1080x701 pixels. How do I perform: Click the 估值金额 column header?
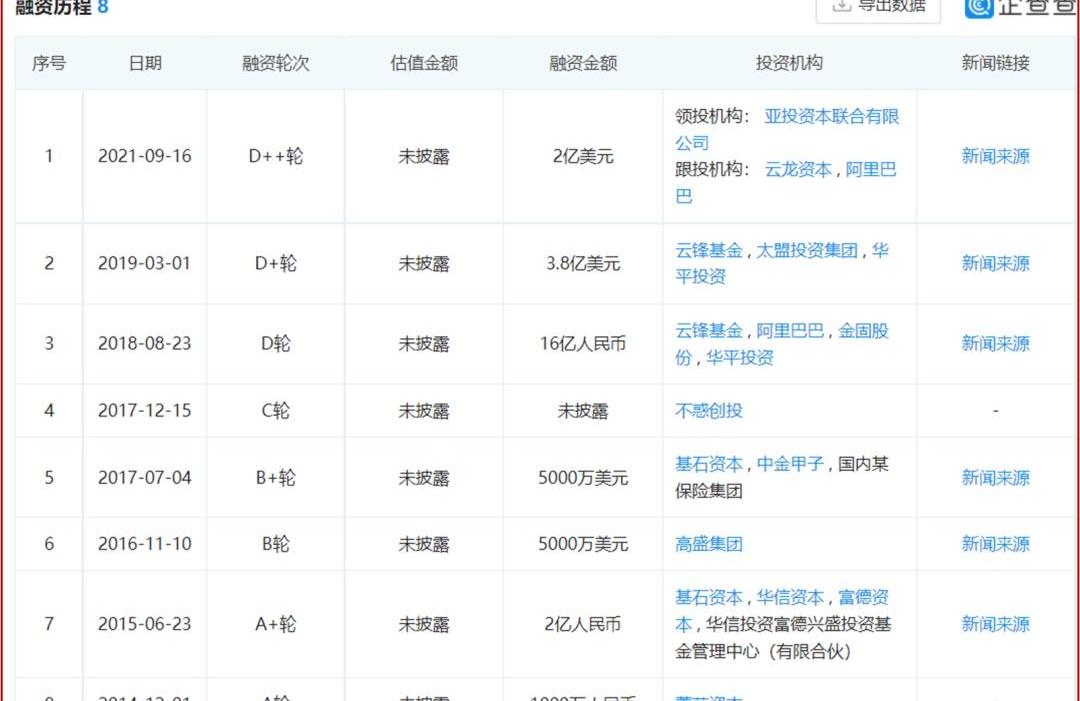coord(424,63)
